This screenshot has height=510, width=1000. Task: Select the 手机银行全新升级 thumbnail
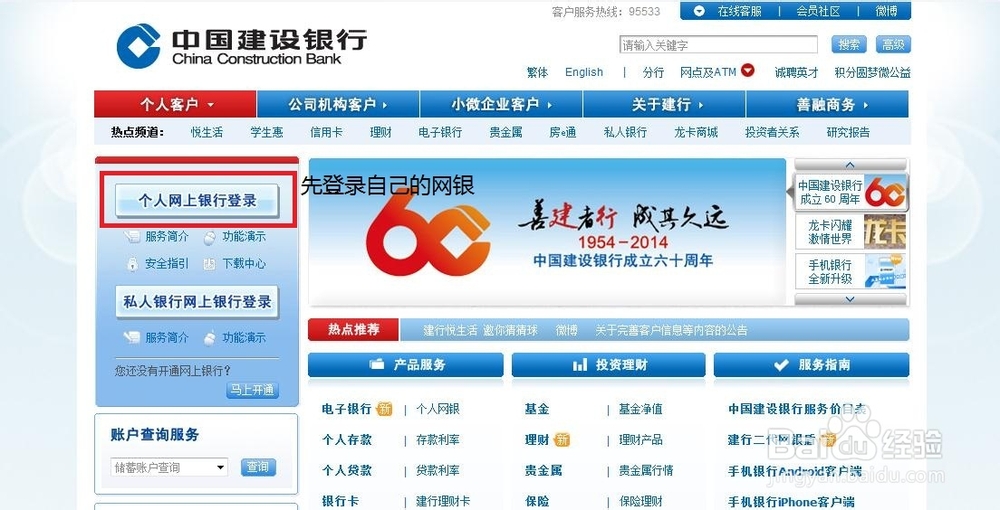coord(851,272)
